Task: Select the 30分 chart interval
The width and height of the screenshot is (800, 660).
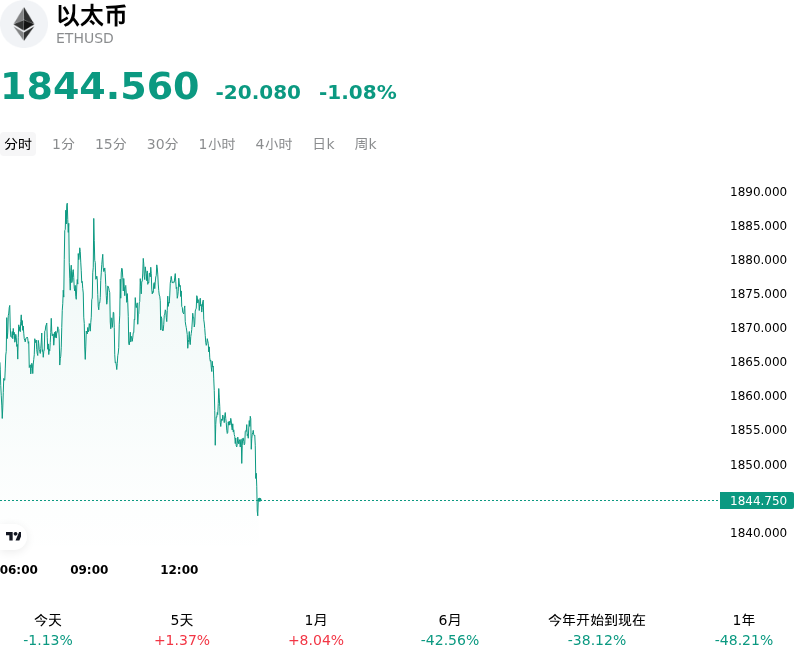Action: (162, 144)
